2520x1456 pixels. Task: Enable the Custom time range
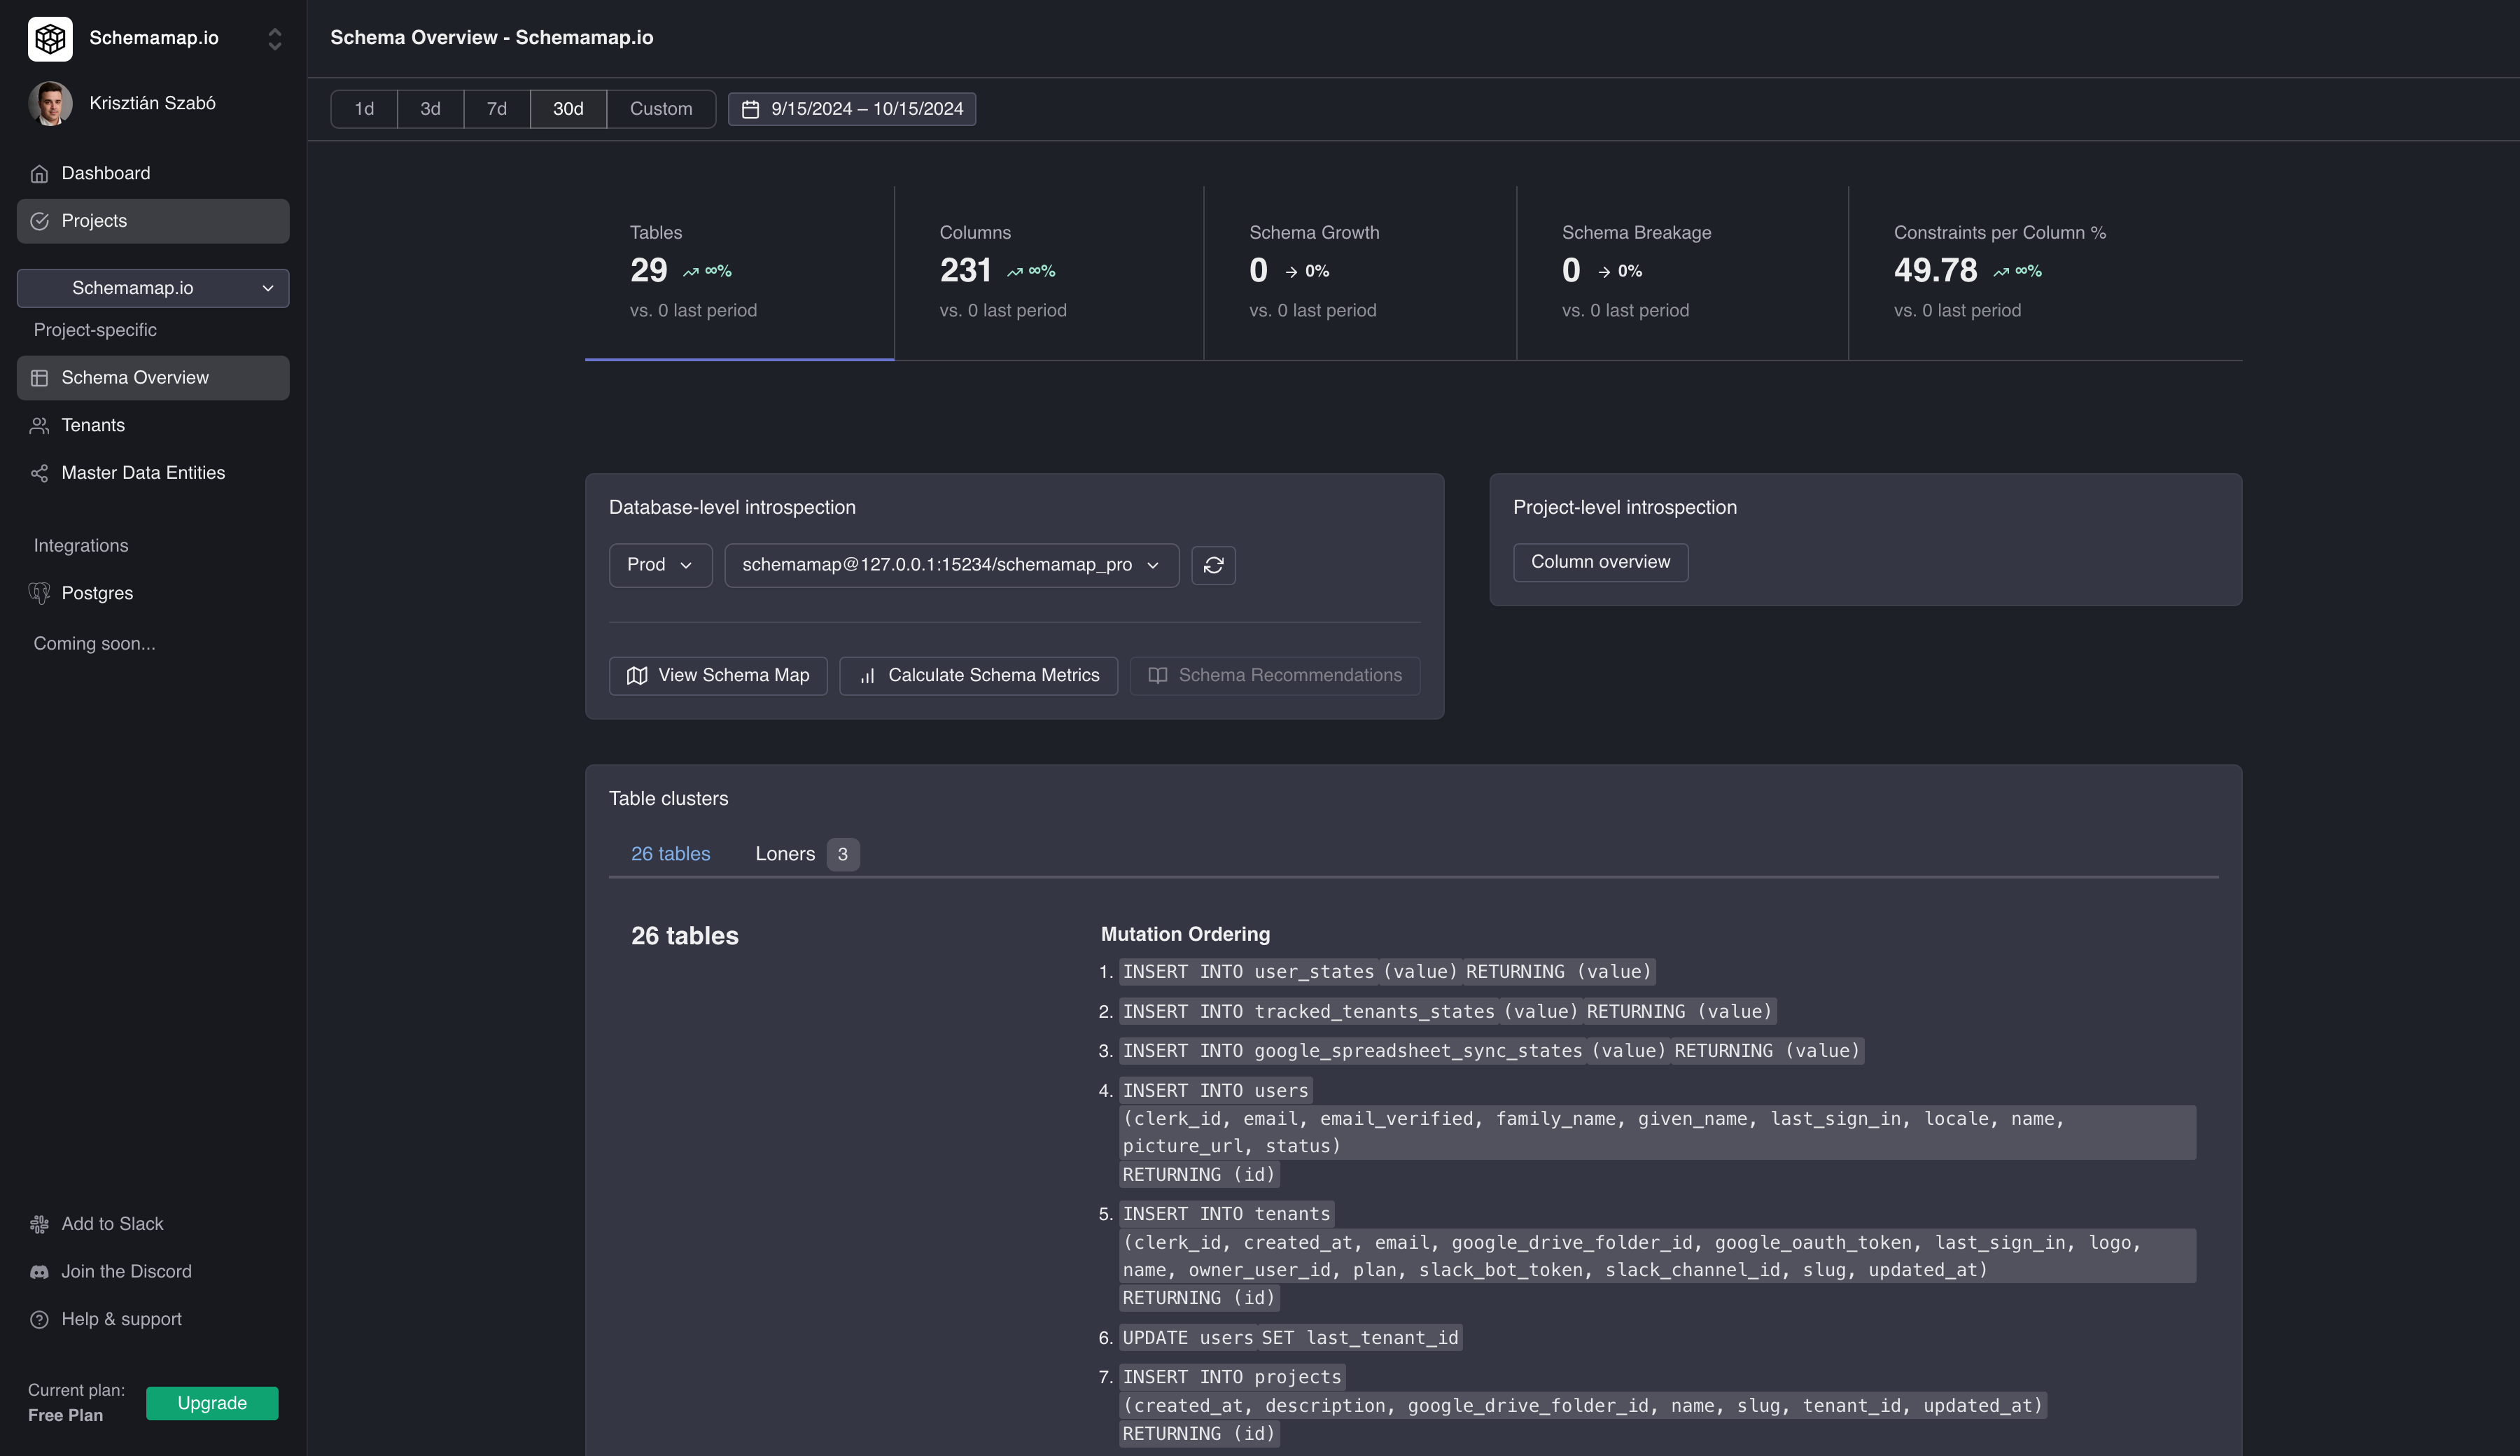tap(660, 109)
